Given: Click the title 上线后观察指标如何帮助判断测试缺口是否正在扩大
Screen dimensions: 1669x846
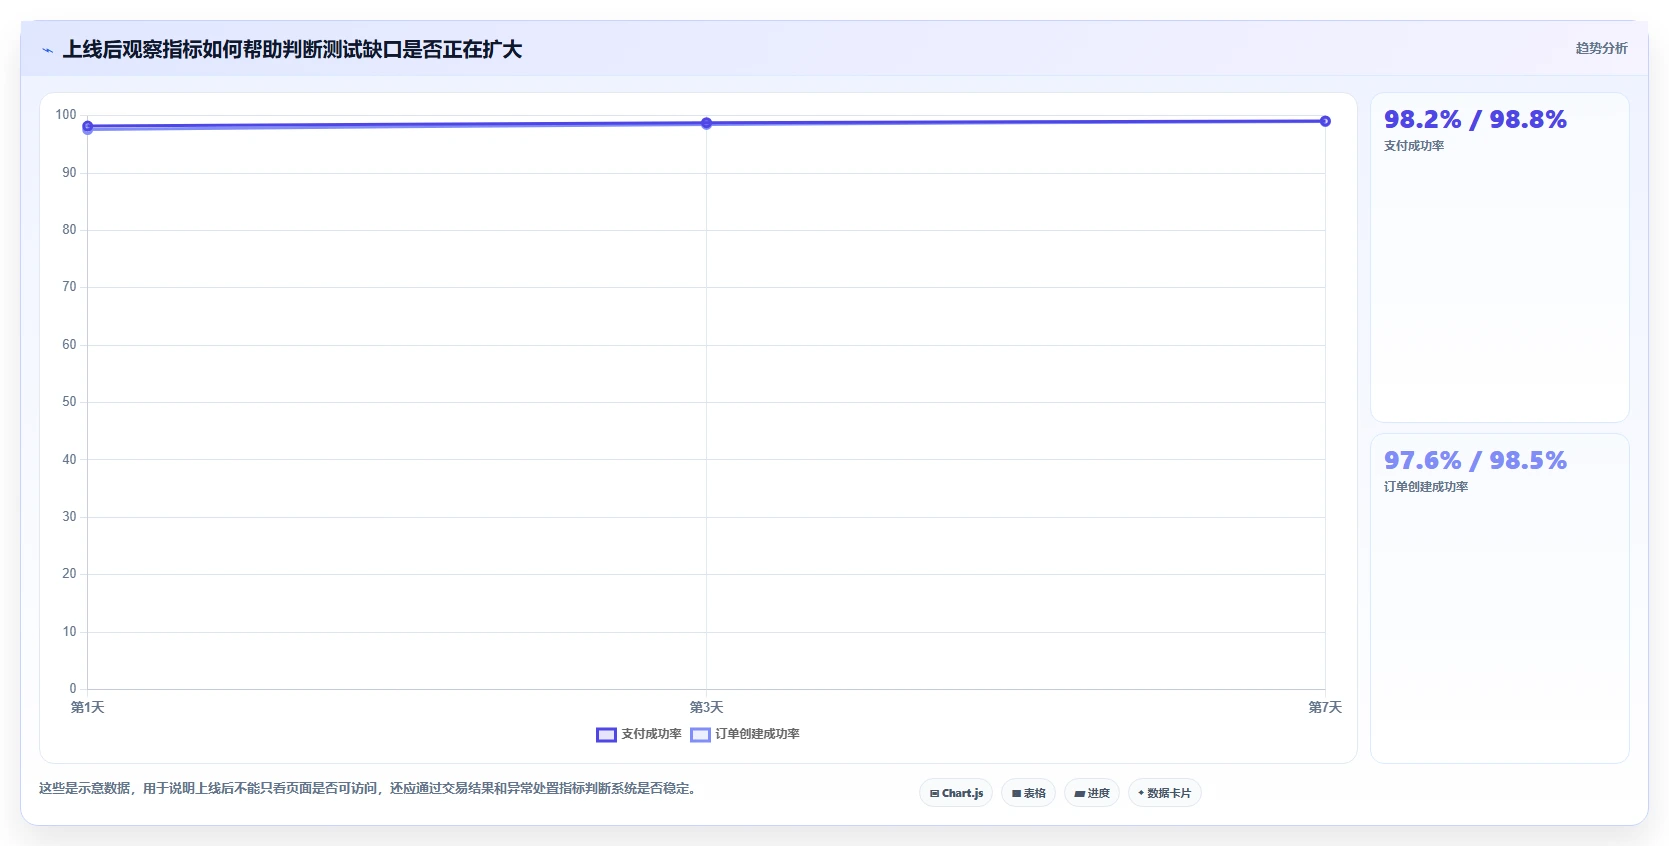Looking at the screenshot, I should (292, 50).
